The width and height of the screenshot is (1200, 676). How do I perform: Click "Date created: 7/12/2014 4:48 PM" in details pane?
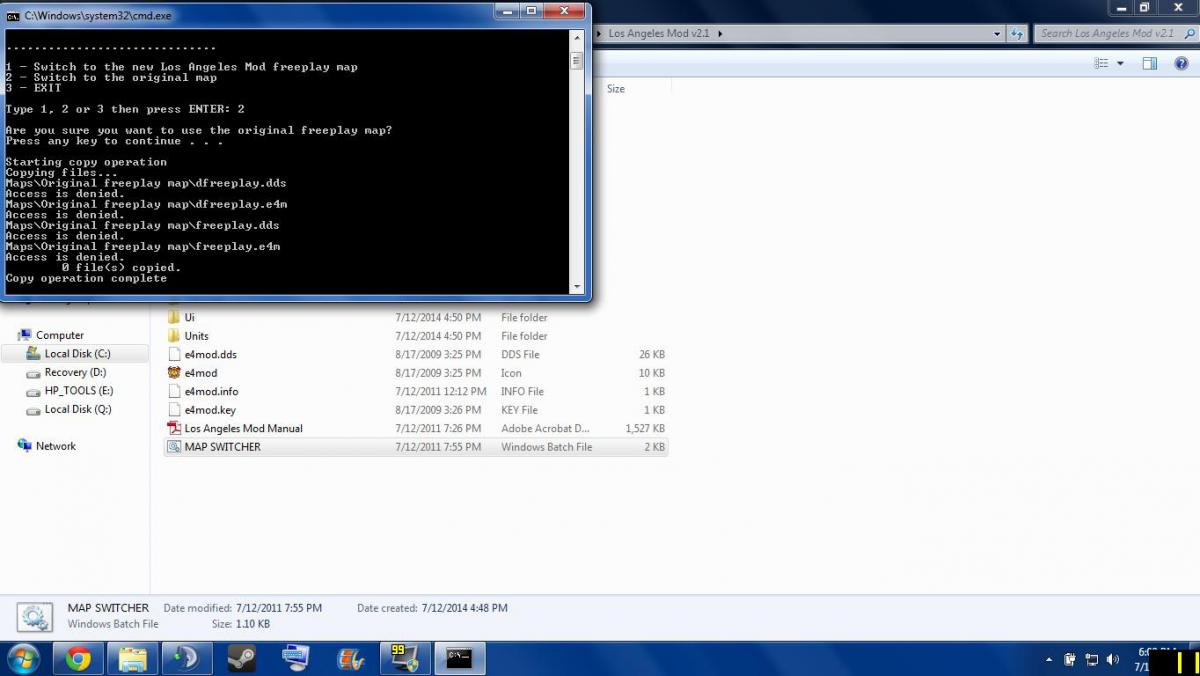[432, 608]
